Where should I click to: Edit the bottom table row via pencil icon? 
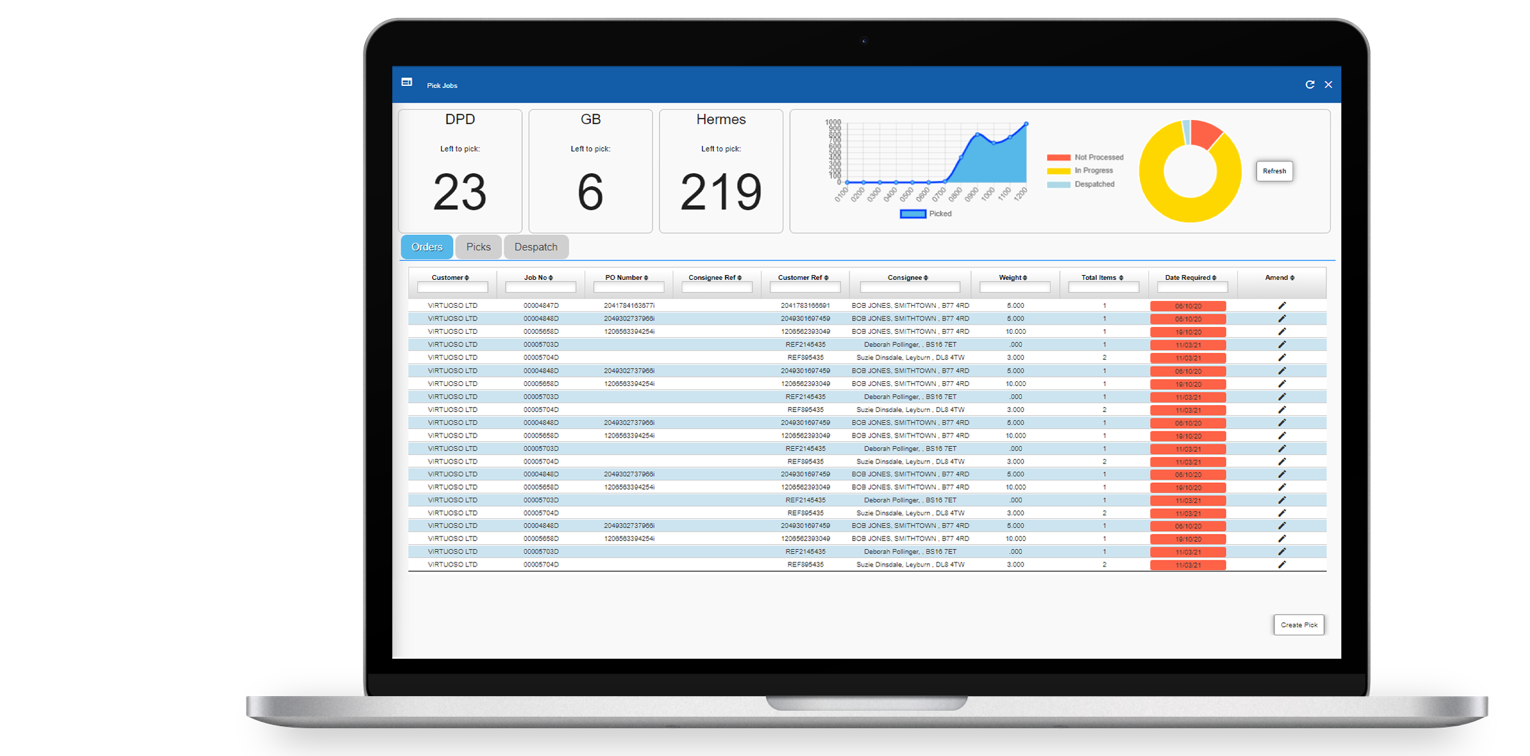pyautogui.click(x=1283, y=563)
